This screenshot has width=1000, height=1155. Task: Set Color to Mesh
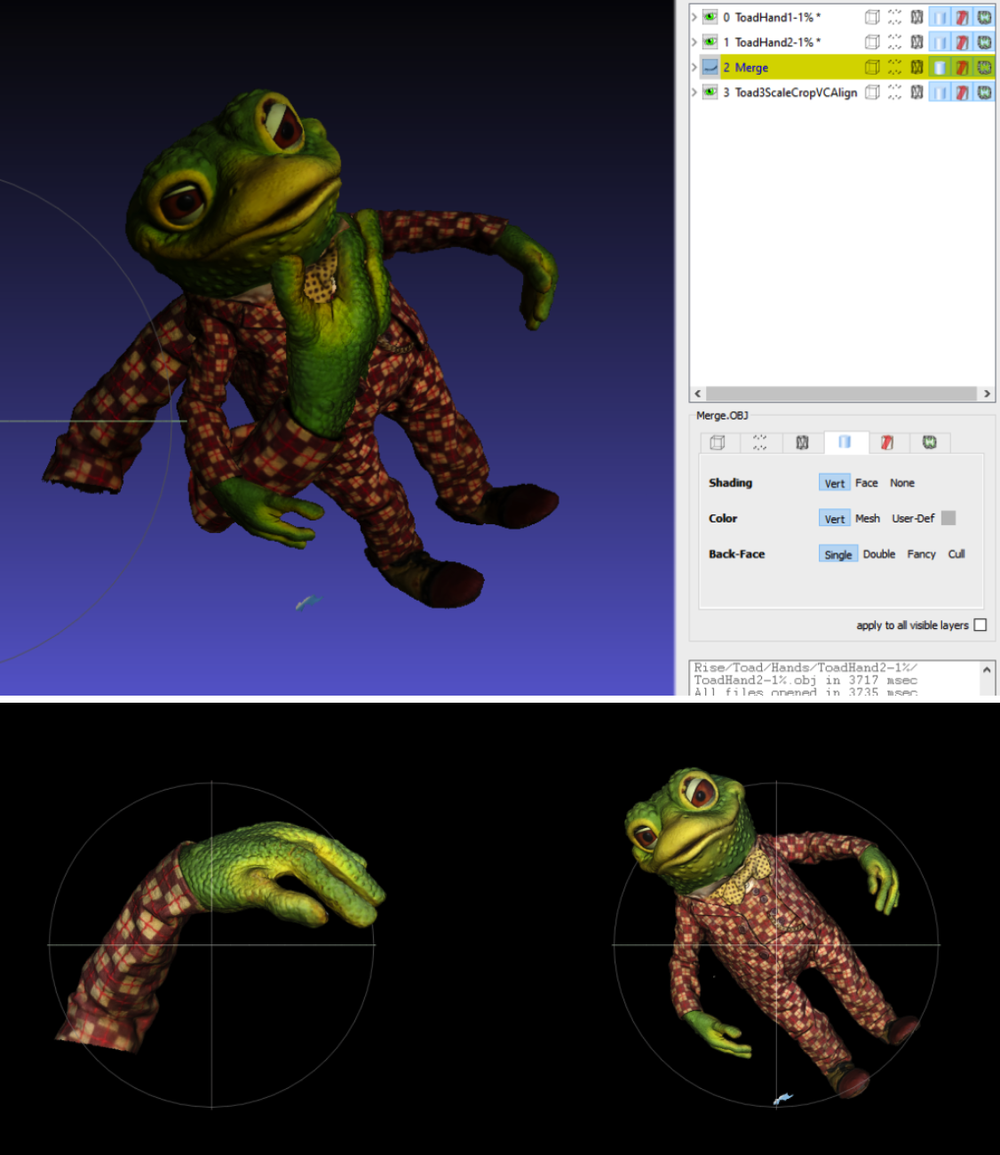[x=867, y=518]
